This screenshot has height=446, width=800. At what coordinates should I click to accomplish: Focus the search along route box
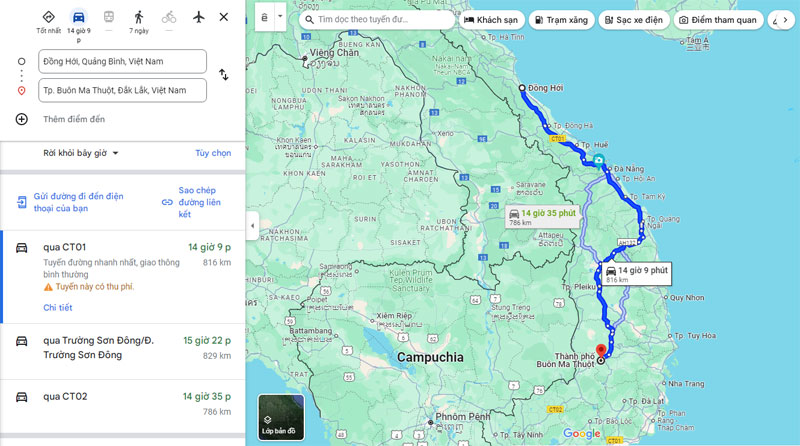coord(377,20)
